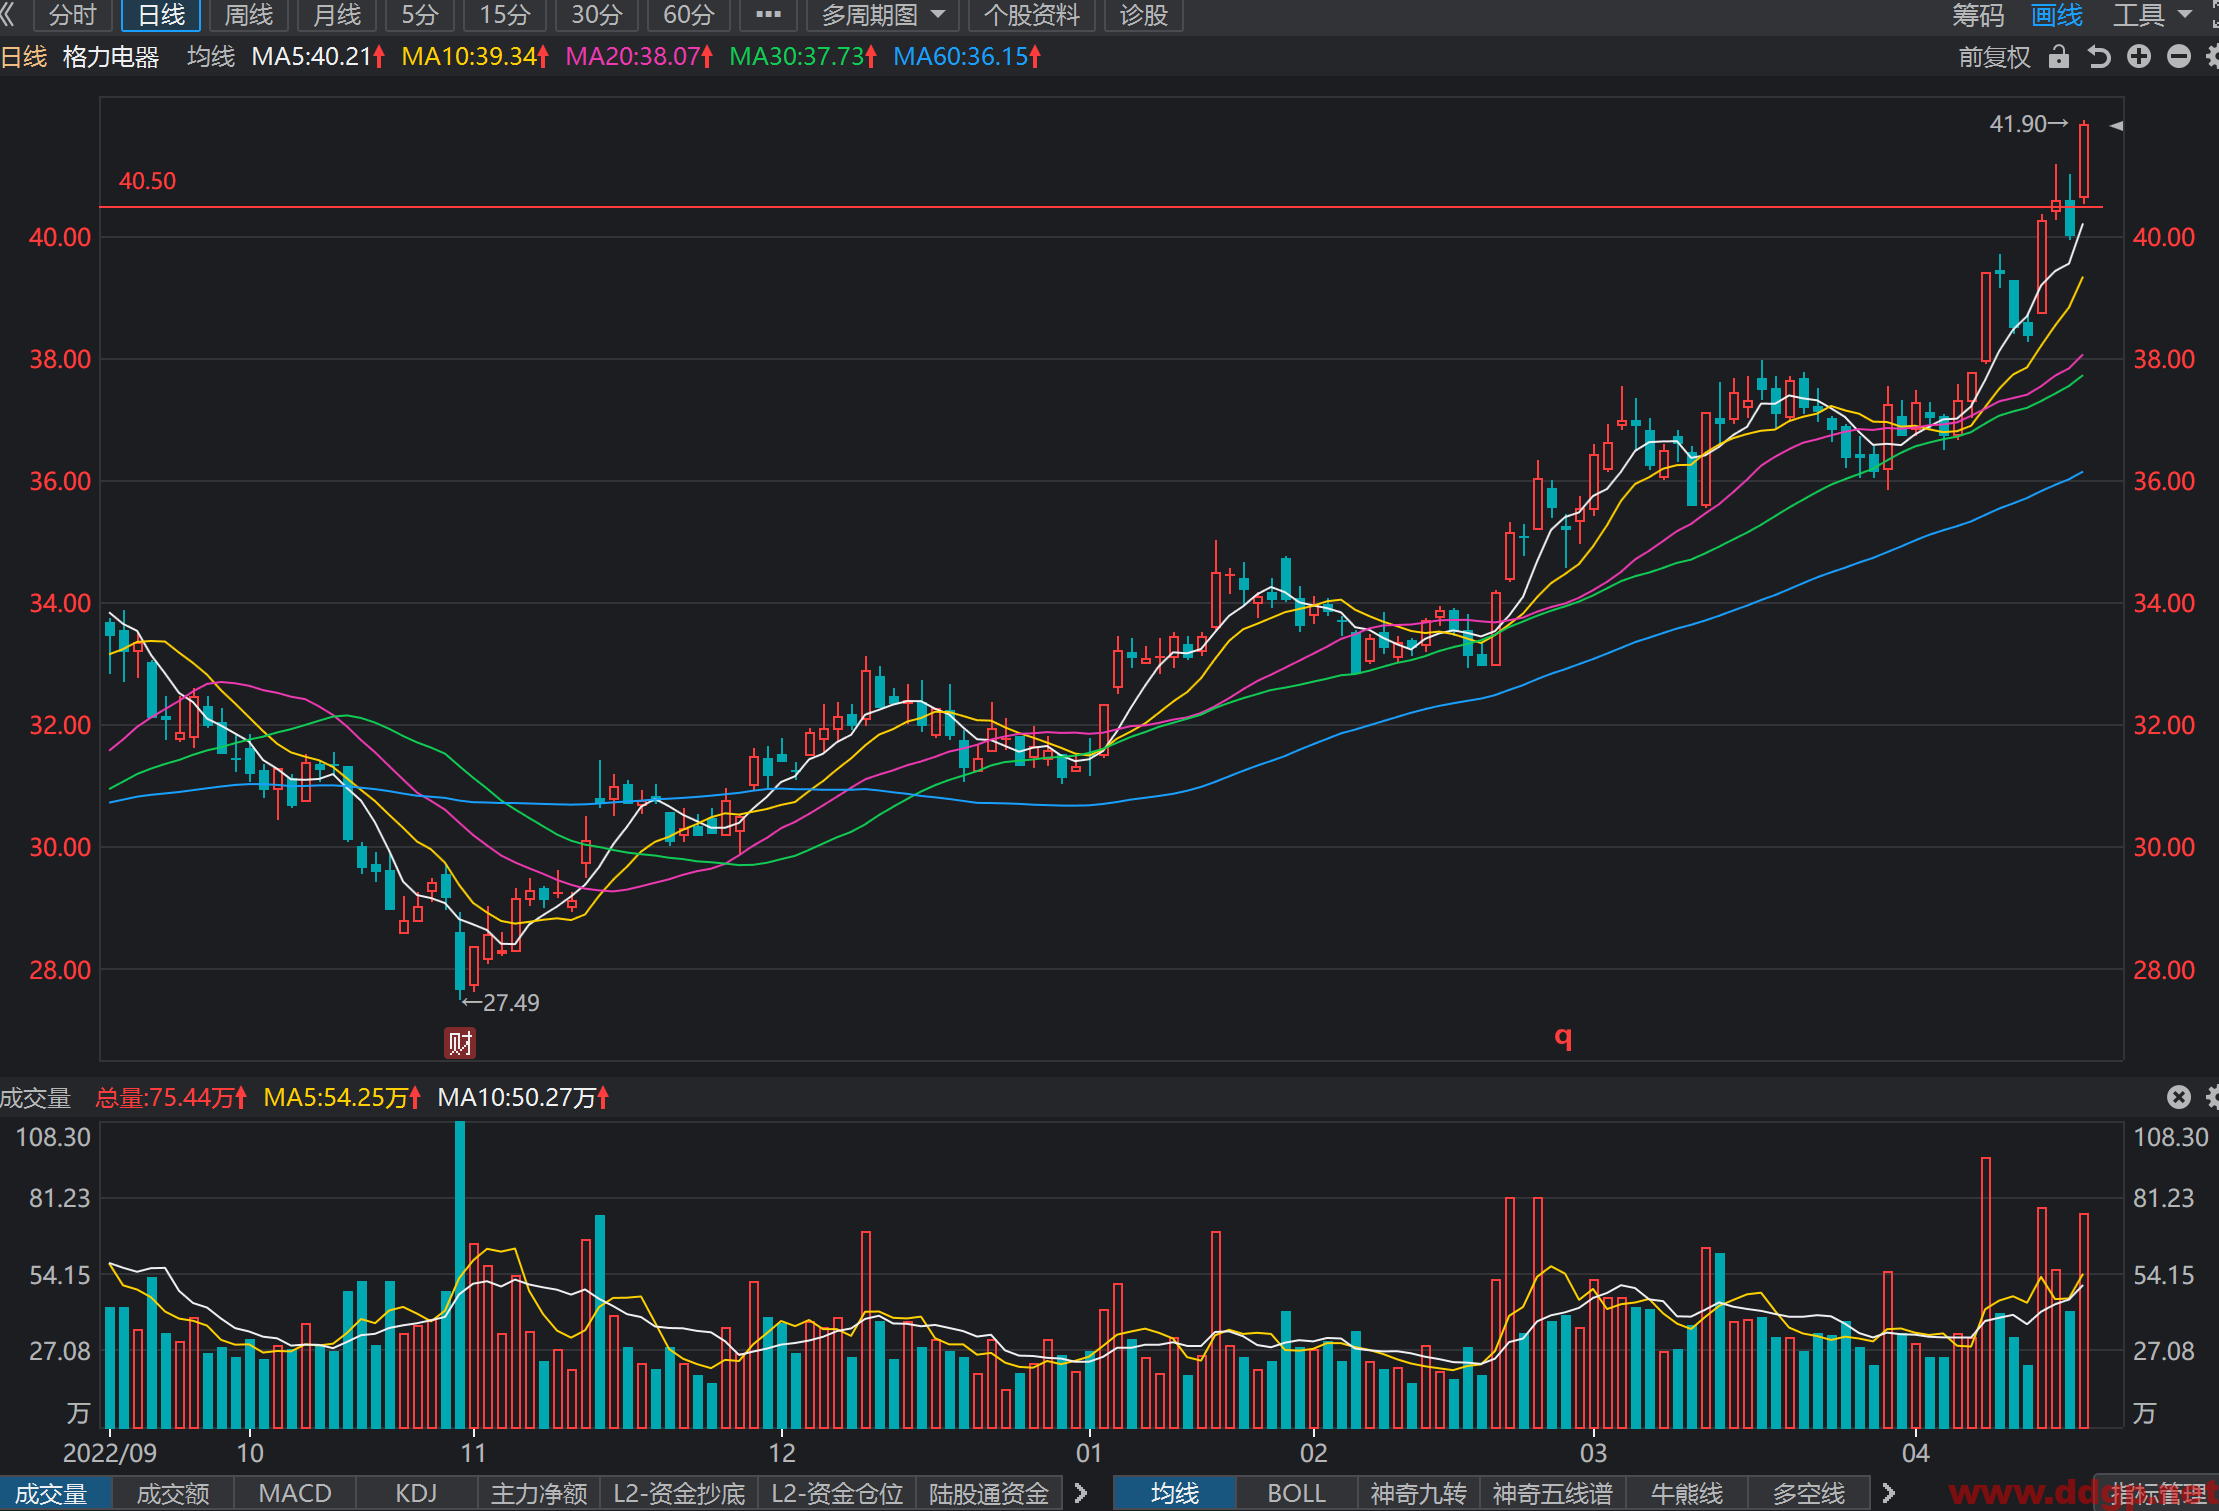Click the undo arrow icon
The image size is (2219, 1511).
(x=2099, y=57)
